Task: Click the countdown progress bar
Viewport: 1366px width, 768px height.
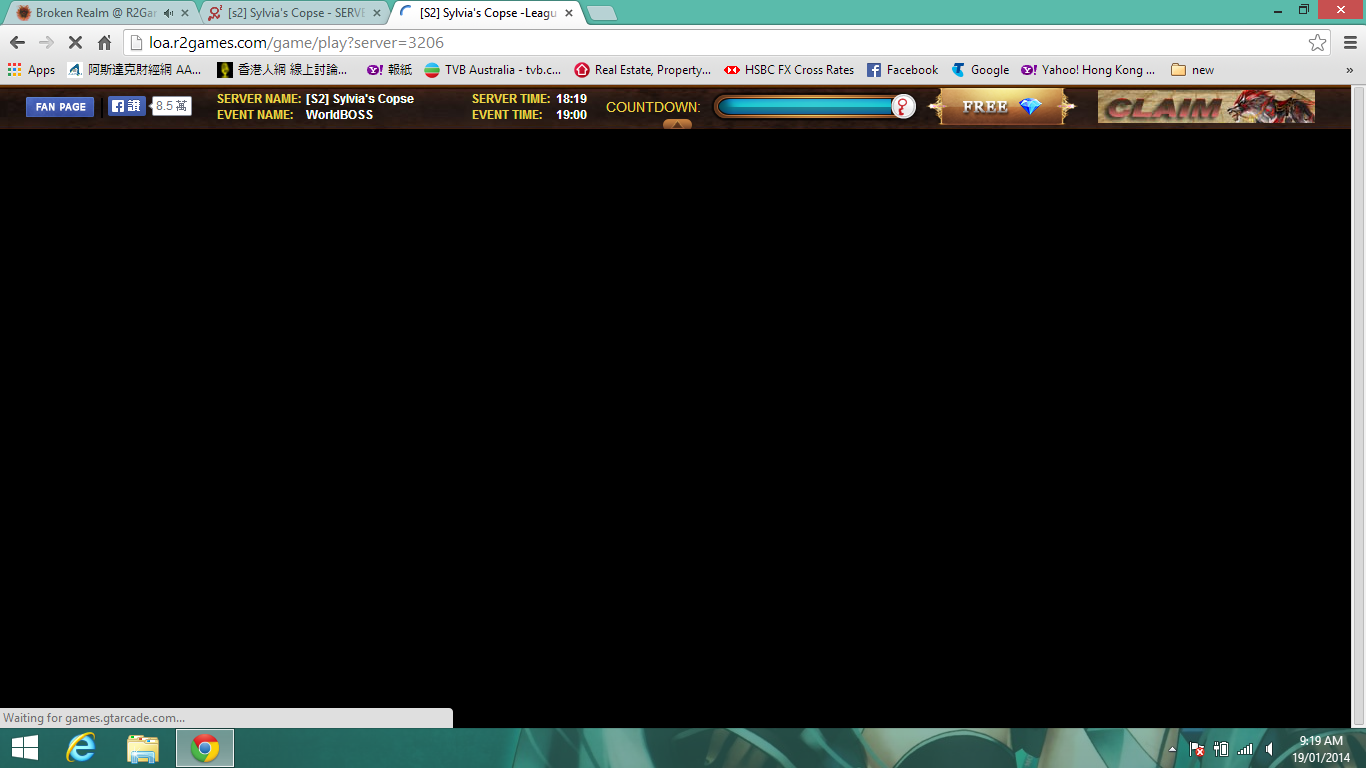Action: pyautogui.click(x=805, y=107)
